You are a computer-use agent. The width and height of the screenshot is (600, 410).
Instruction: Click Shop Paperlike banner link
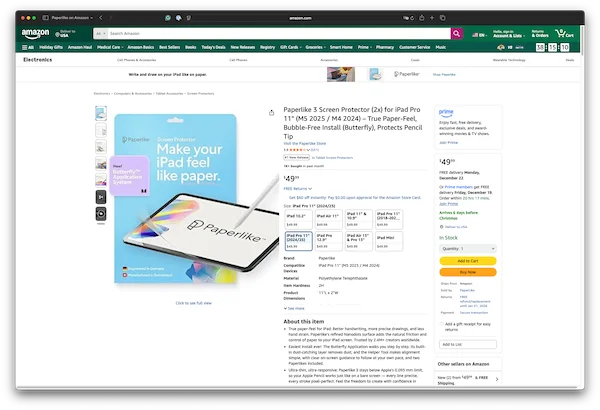click(x=444, y=75)
